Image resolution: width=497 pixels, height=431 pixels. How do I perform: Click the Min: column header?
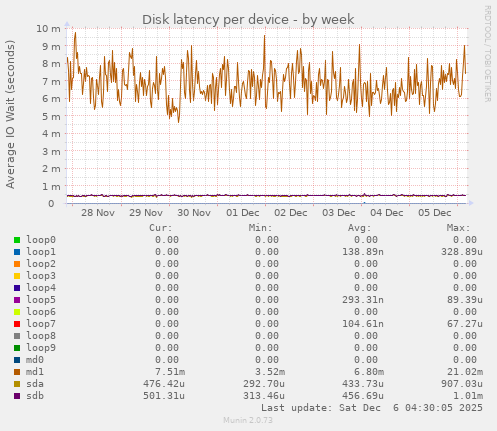260,228
